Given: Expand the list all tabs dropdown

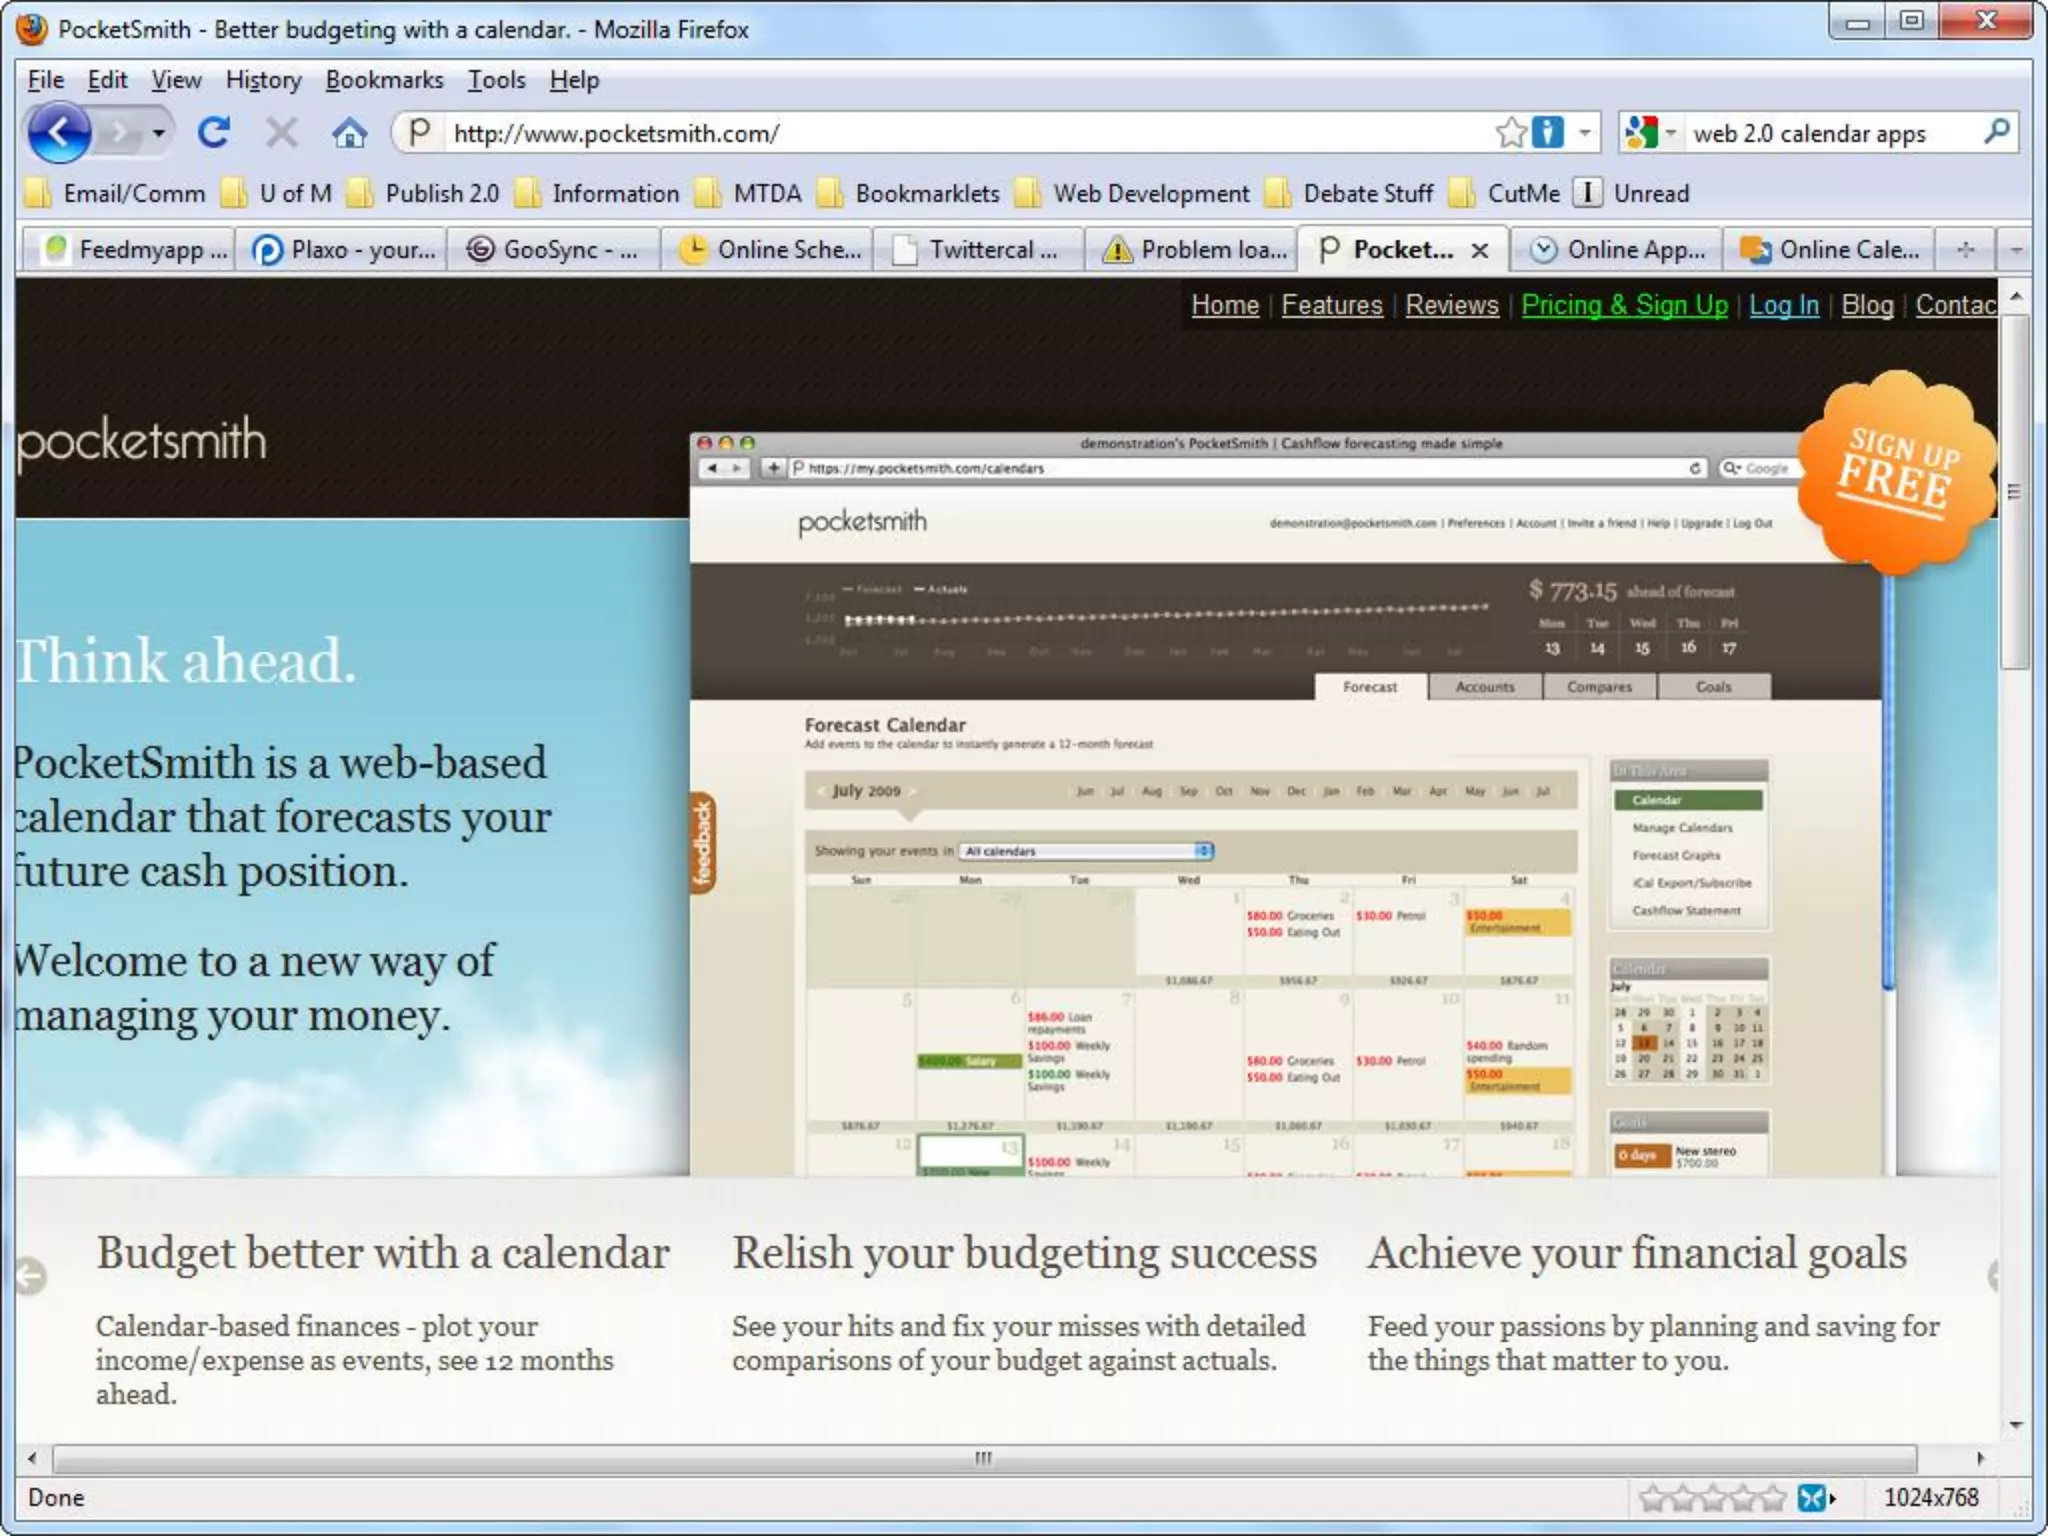Looking at the screenshot, I should click(2015, 249).
